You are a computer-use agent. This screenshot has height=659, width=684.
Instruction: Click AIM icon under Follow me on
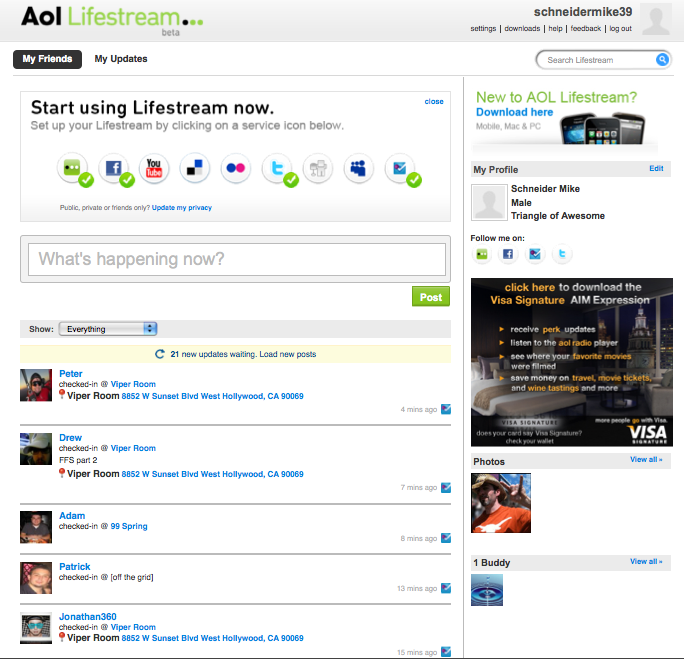tap(482, 254)
